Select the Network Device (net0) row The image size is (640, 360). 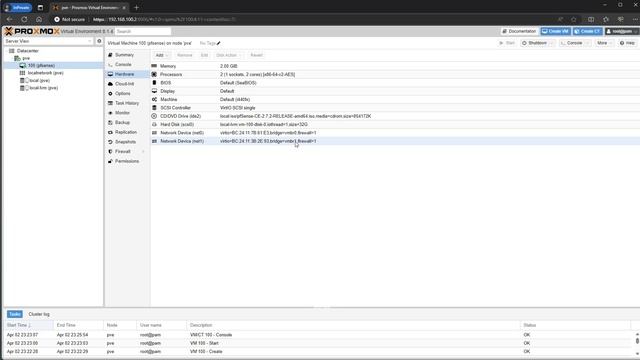[395, 133]
